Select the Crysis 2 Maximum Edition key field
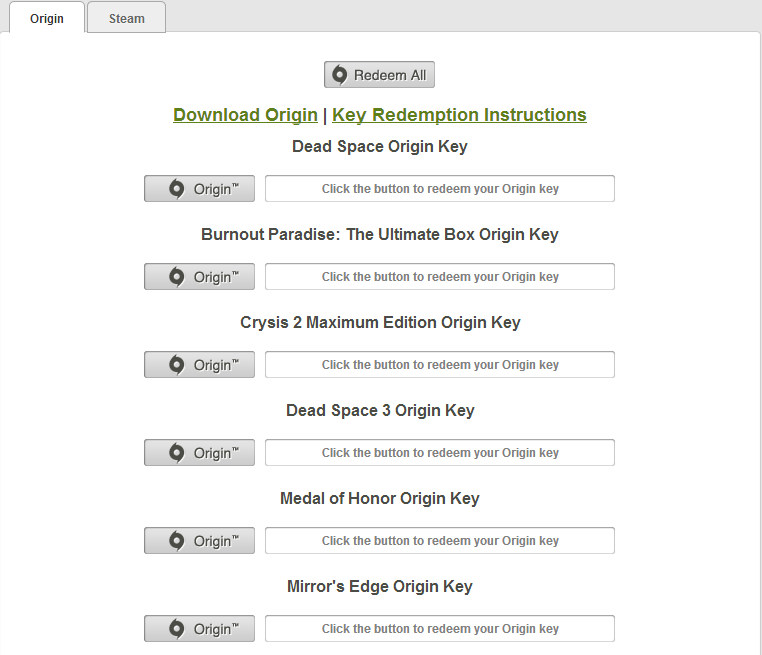This screenshot has width=762, height=655. (440, 364)
